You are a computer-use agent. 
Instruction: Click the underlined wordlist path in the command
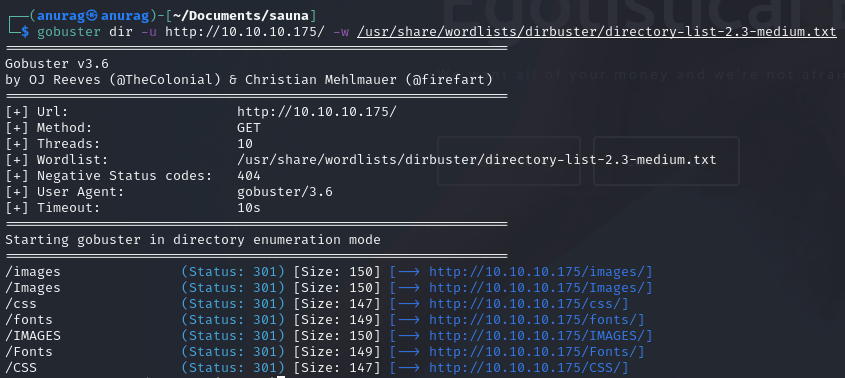[x=597, y=32]
